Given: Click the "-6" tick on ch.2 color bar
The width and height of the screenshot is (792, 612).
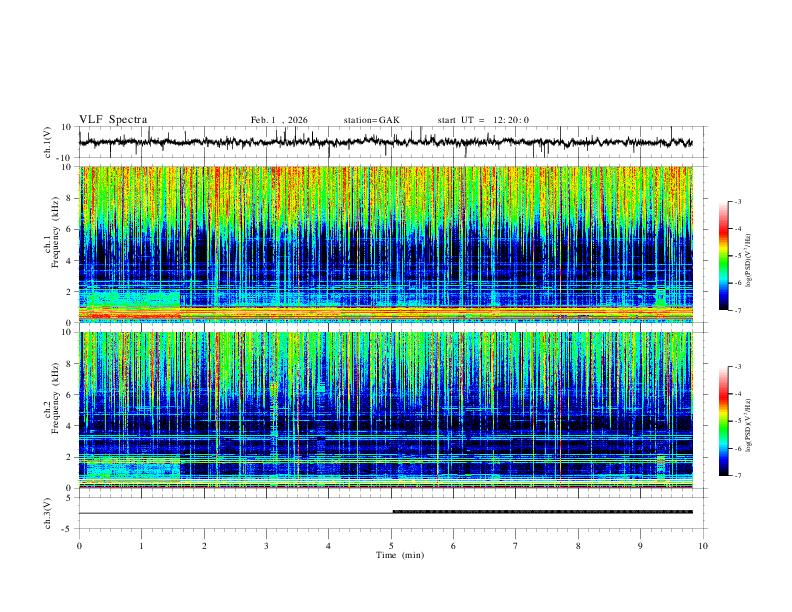Looking at the screenshot, I should click(x=737, y=448).
